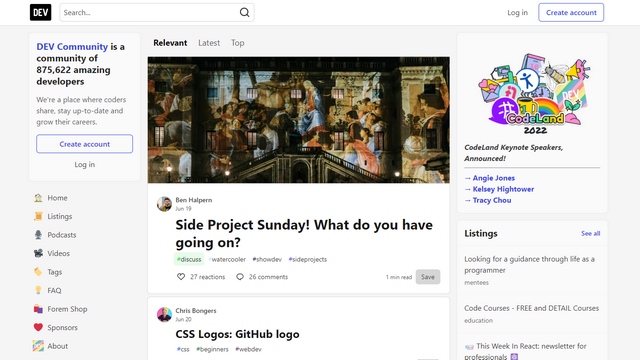Click the search magnifier icon
Screen dimensions: 640x360
pyautogui.click(x=244, y=12)
